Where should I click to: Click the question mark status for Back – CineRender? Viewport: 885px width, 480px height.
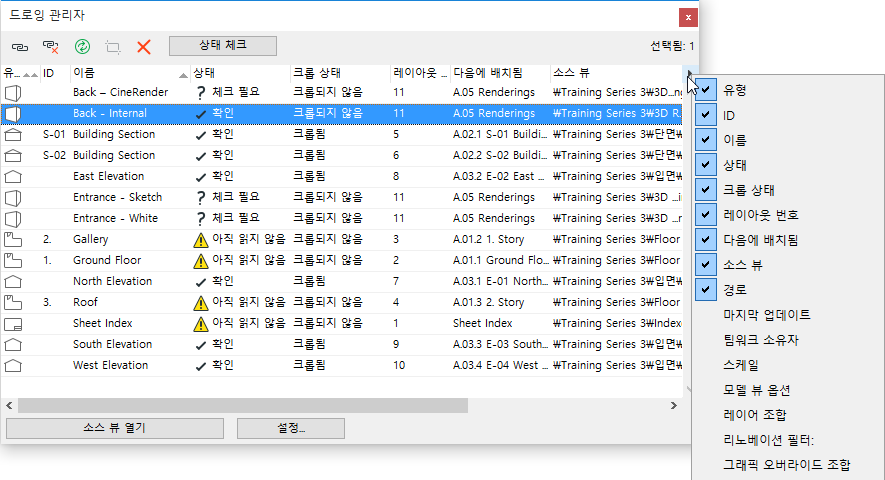click(200, 93)
